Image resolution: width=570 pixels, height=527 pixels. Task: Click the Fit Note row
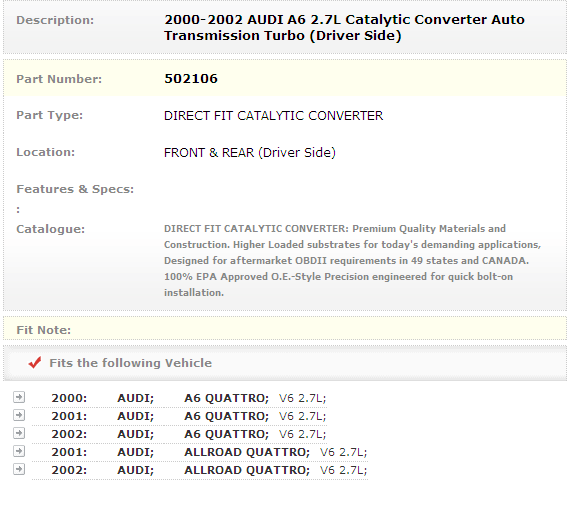[285, 329]
